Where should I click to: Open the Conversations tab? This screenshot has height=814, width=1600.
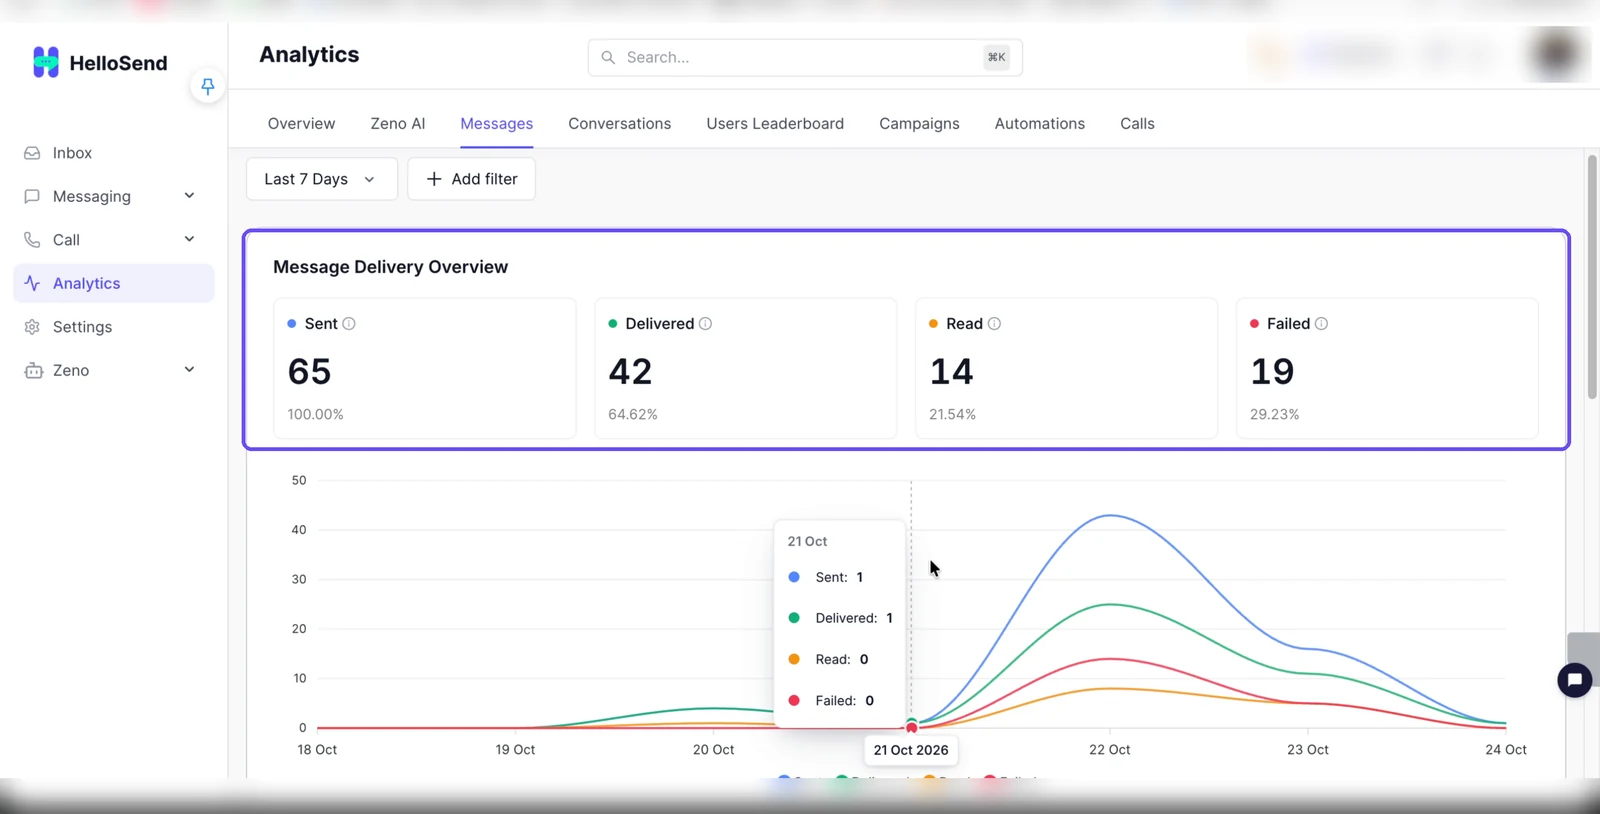(x=620, y=124)
